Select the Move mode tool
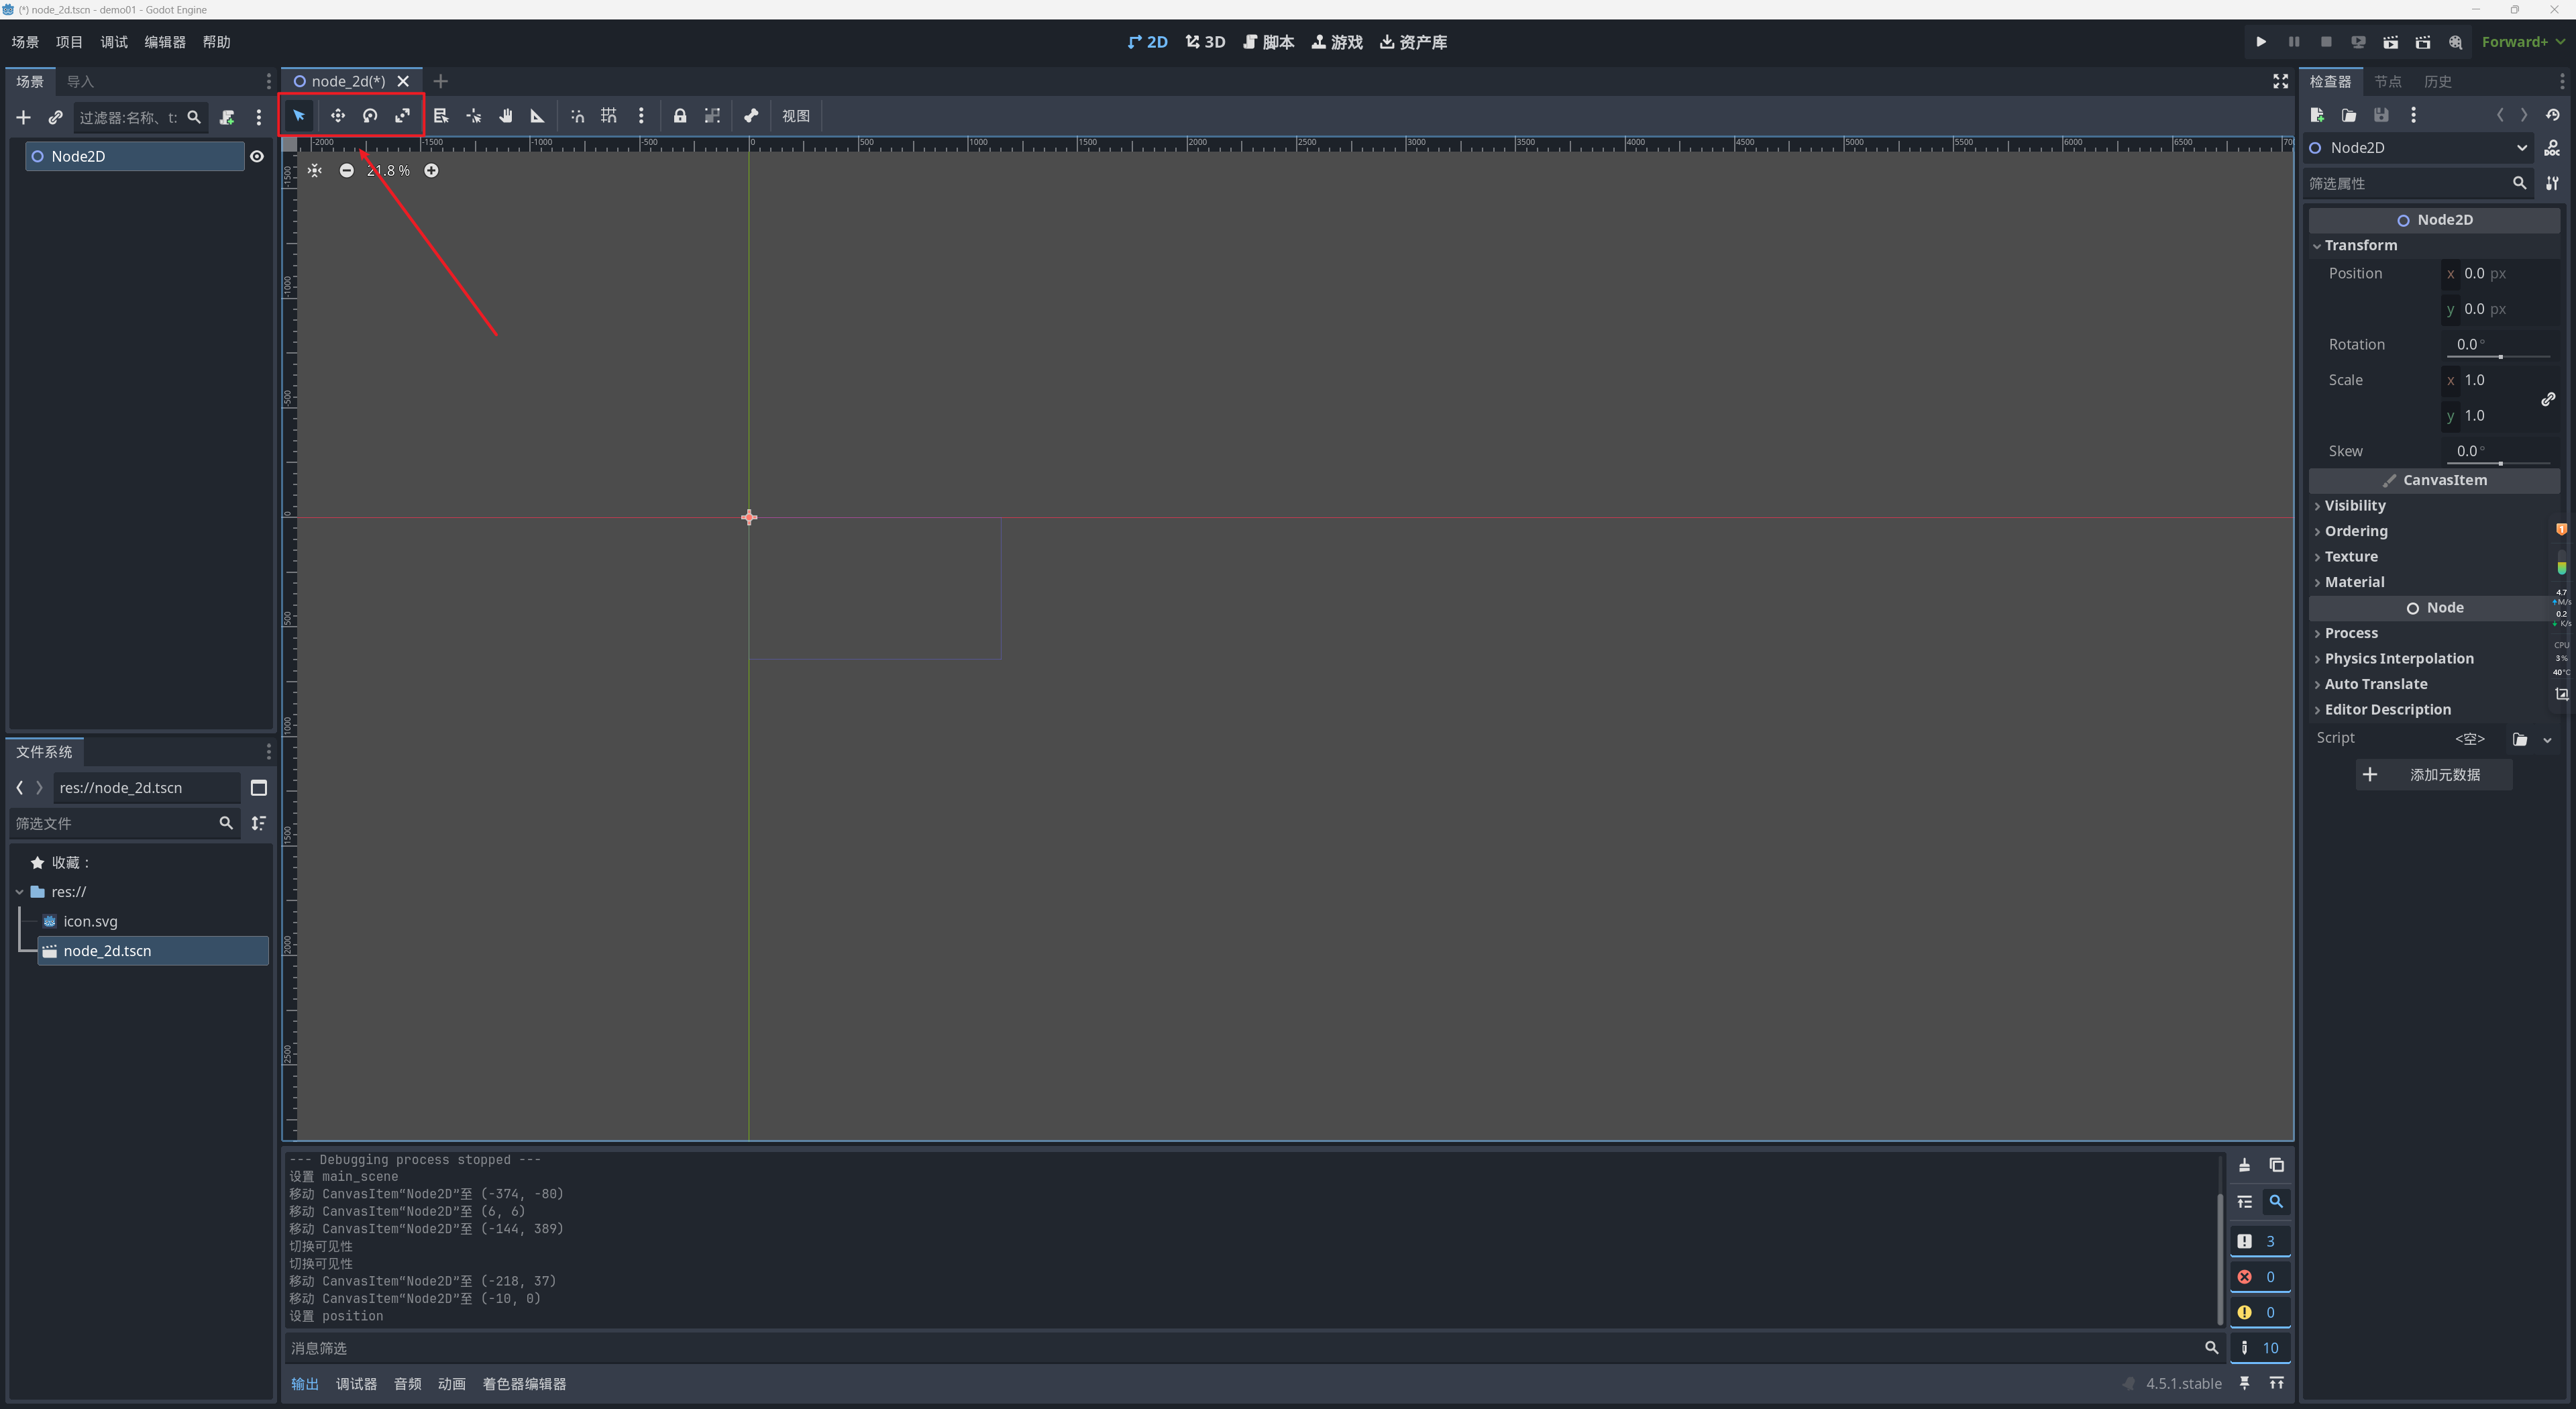The image size is (2576, 1409). [x=337, y=116]
